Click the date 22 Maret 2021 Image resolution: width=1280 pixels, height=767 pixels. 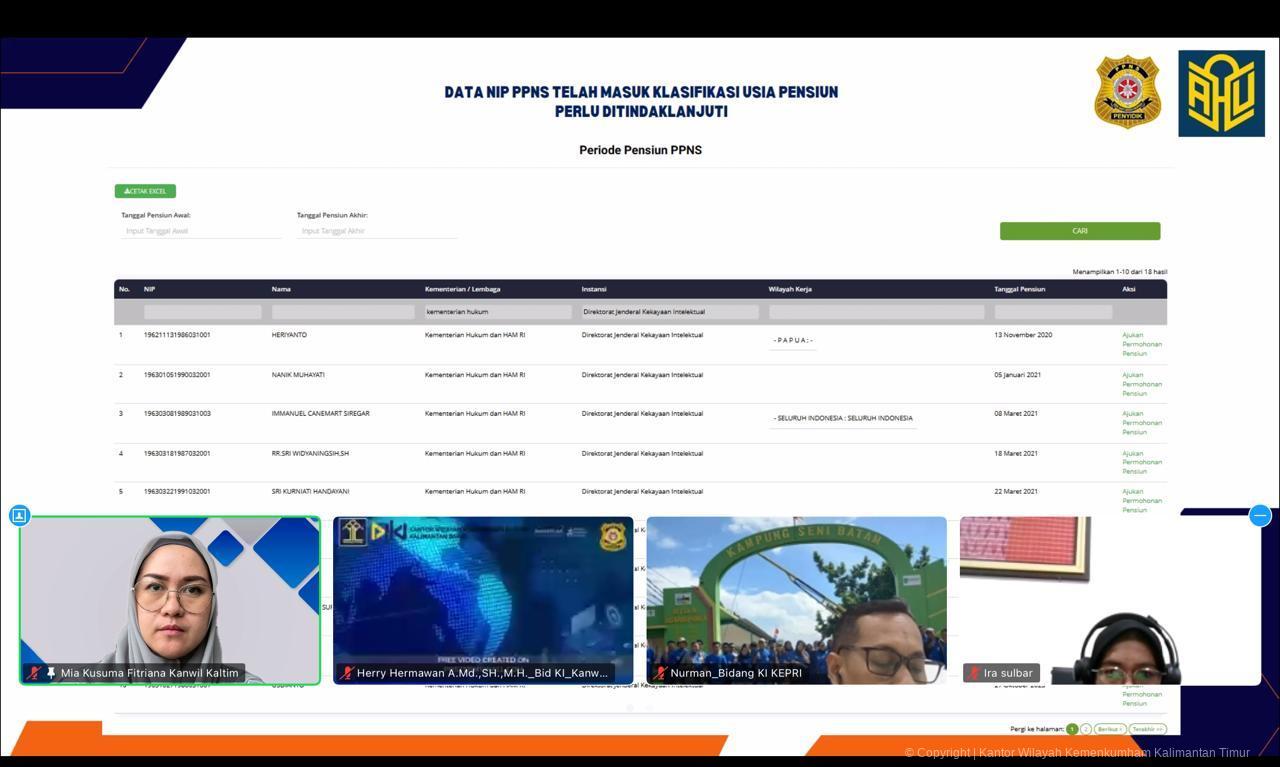click(1016, 491)
